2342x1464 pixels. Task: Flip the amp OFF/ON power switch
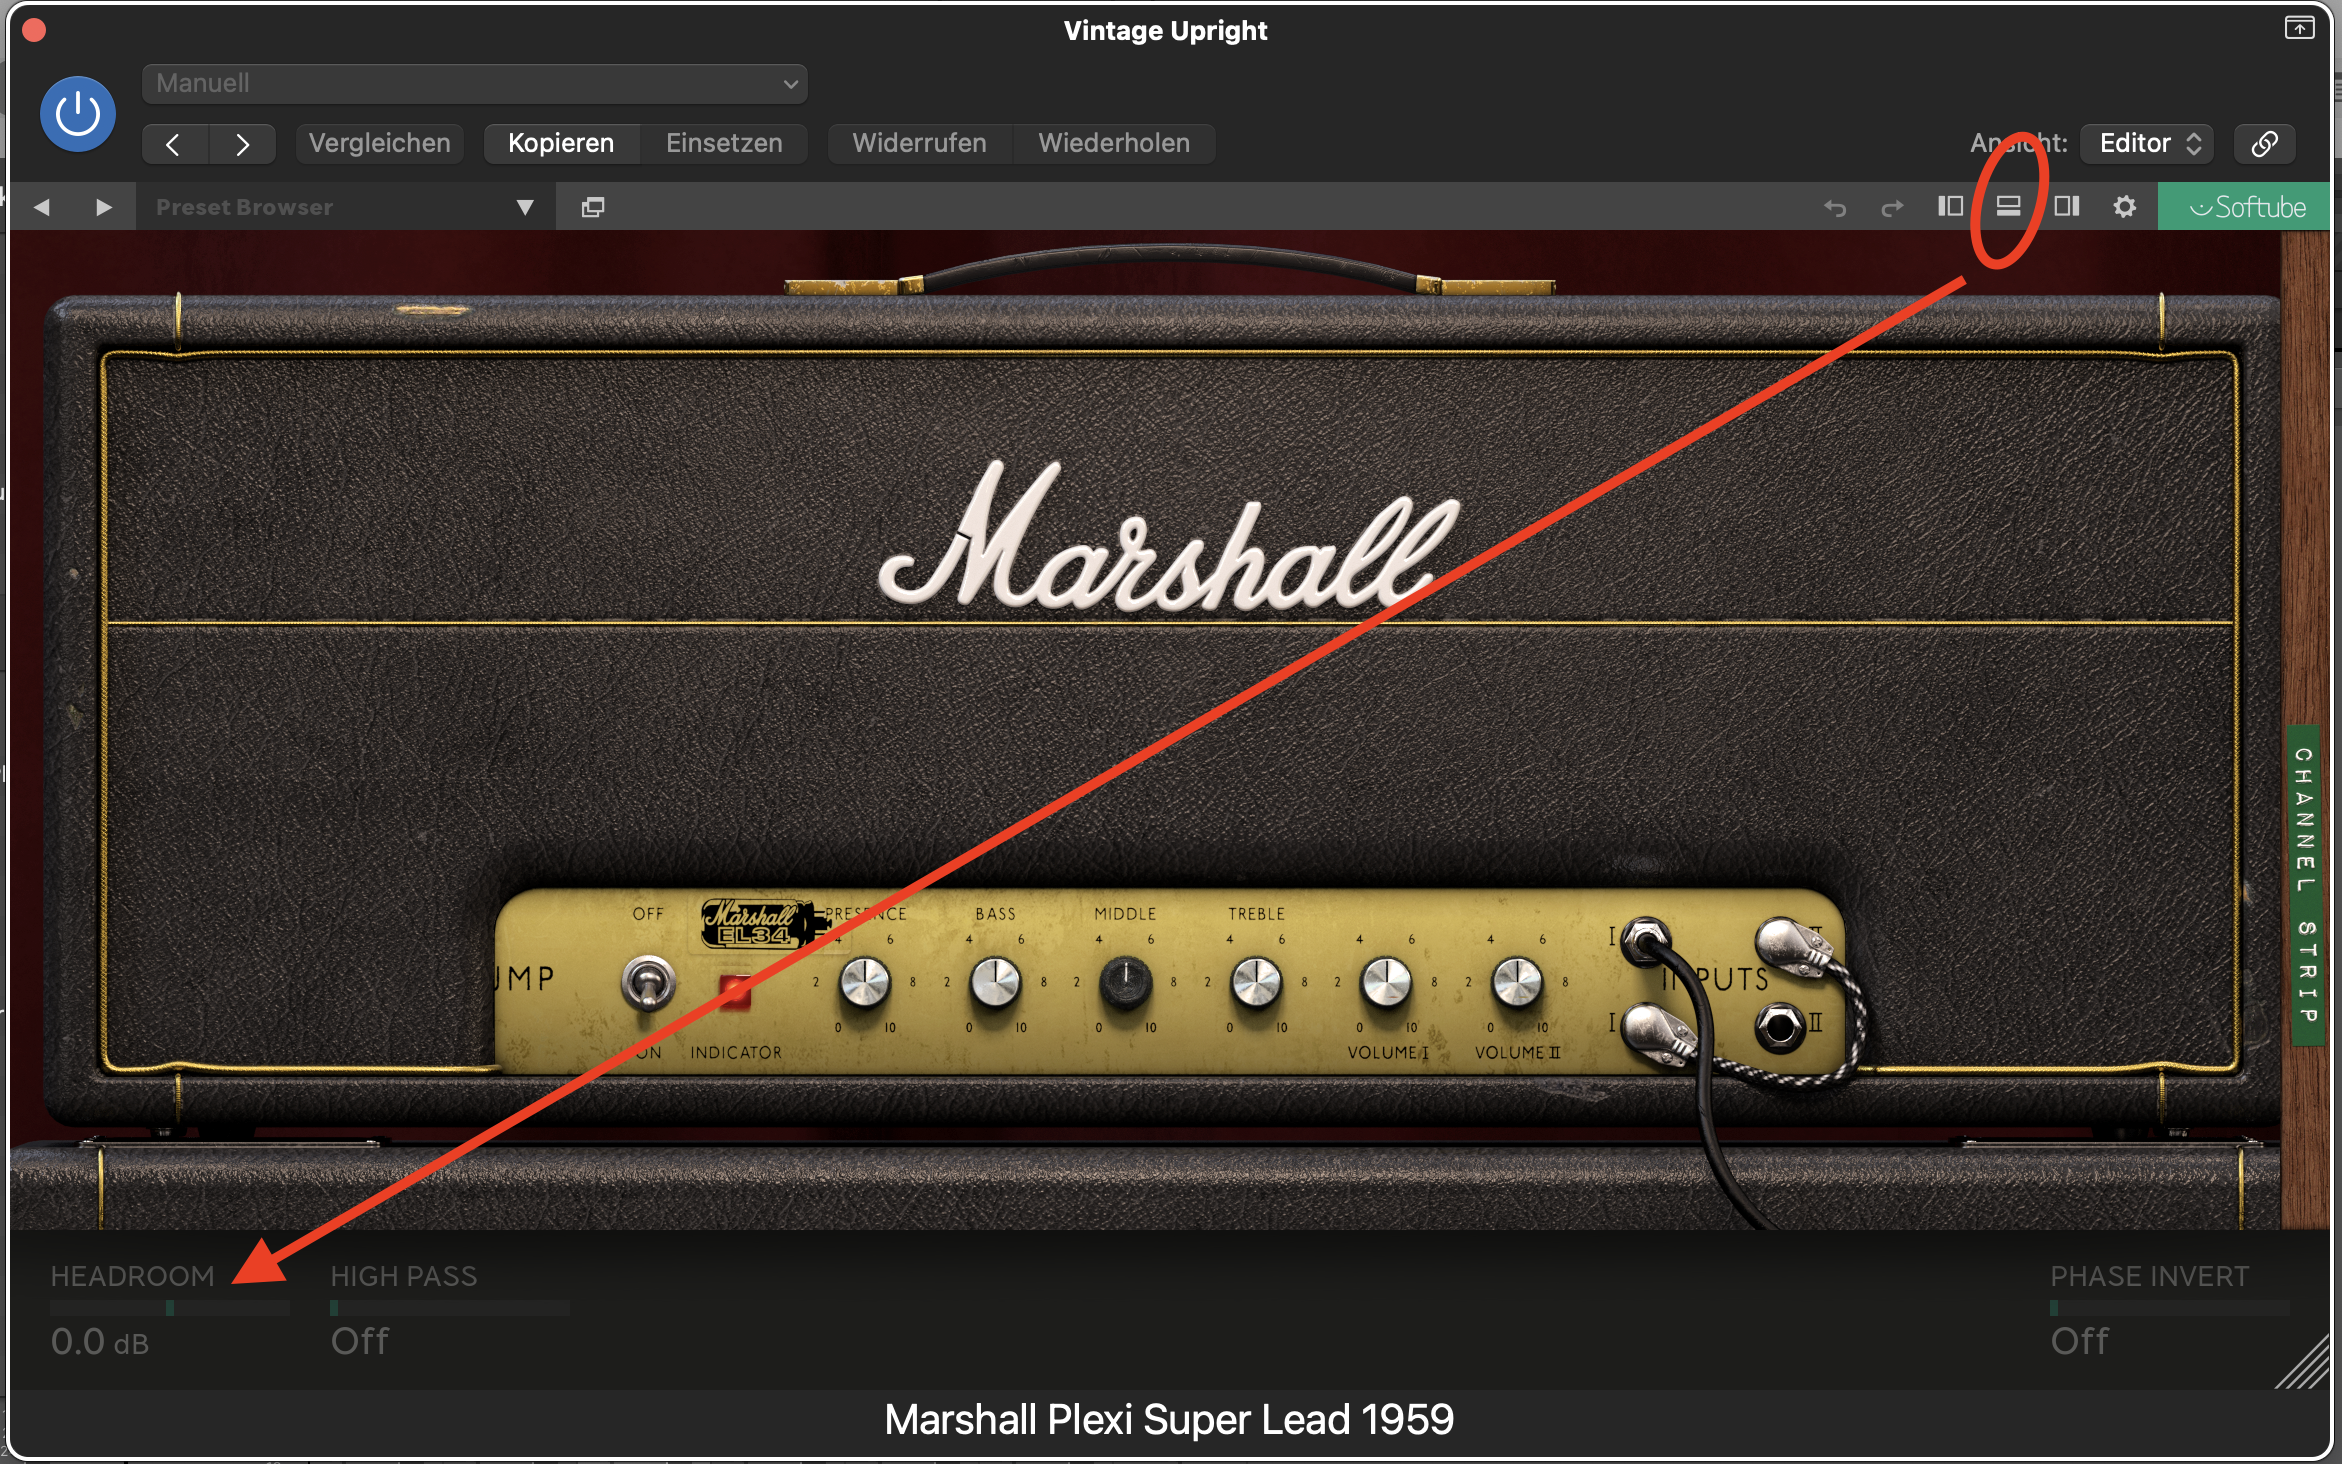click(x=648, y=983)
